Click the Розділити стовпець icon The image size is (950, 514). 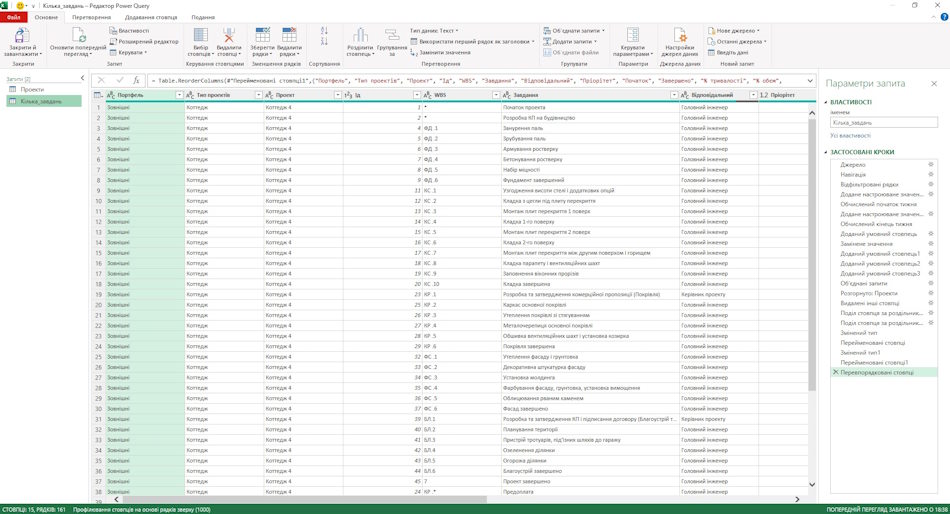click(360, 35)
